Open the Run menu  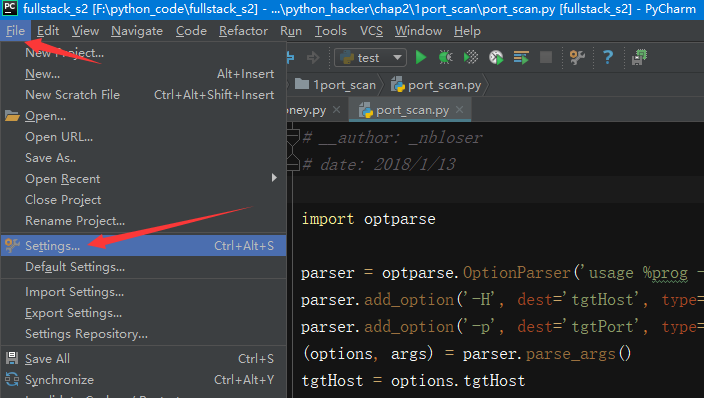click(291, 31)
